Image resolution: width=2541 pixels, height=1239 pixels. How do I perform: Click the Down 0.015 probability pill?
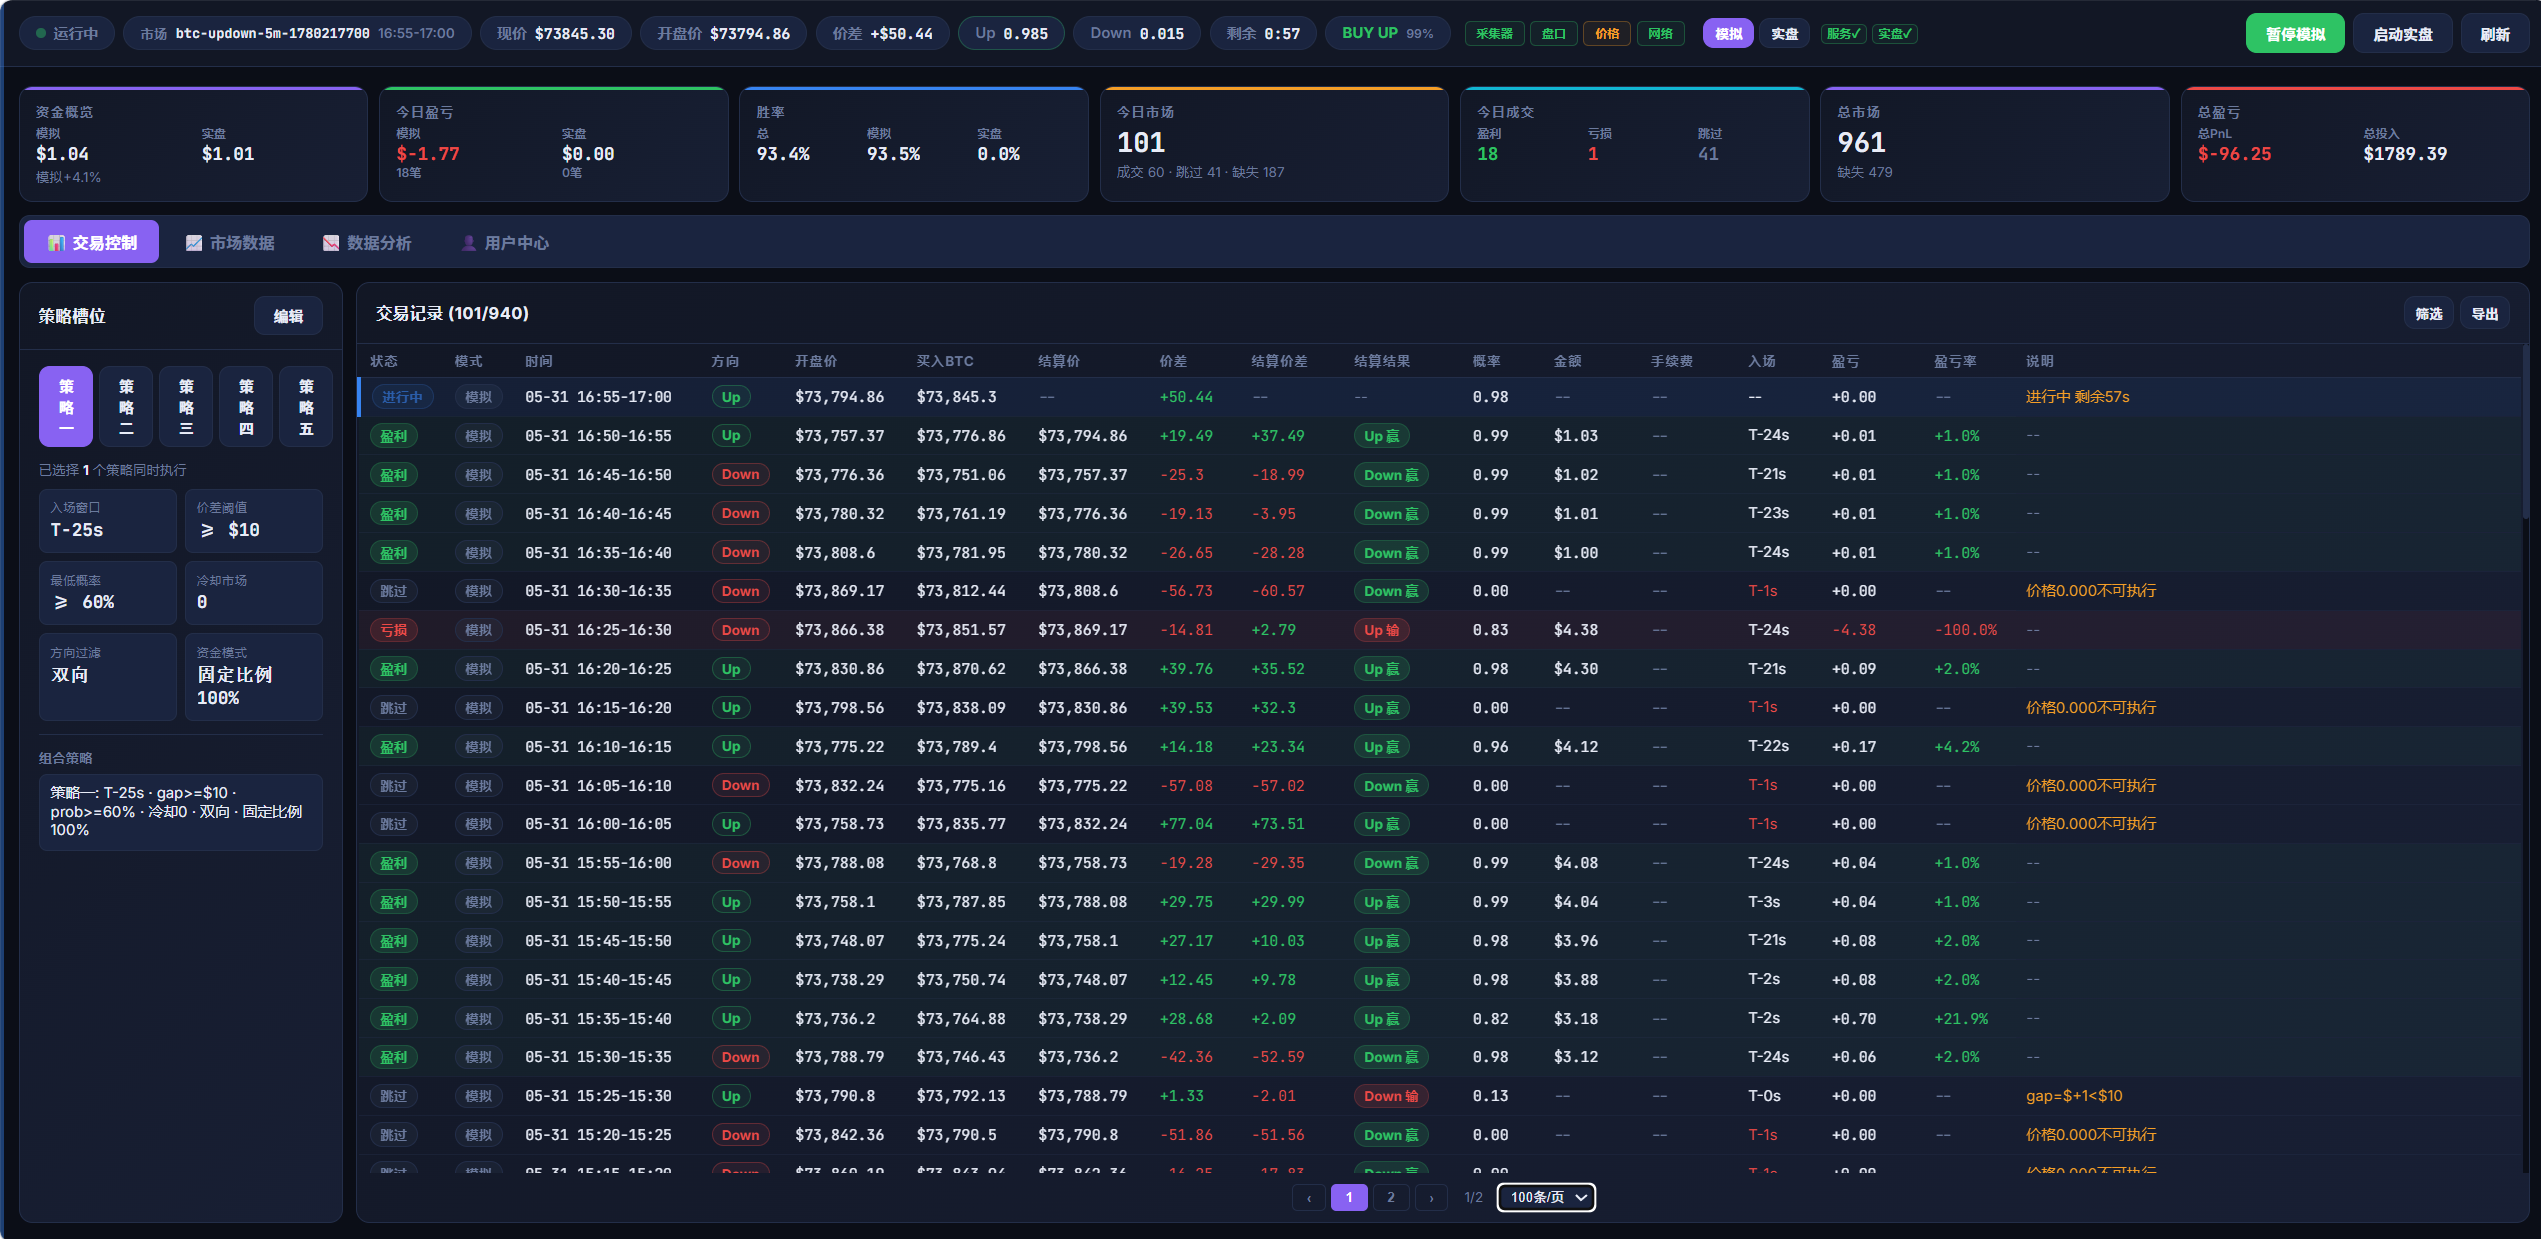[1137, 33]
